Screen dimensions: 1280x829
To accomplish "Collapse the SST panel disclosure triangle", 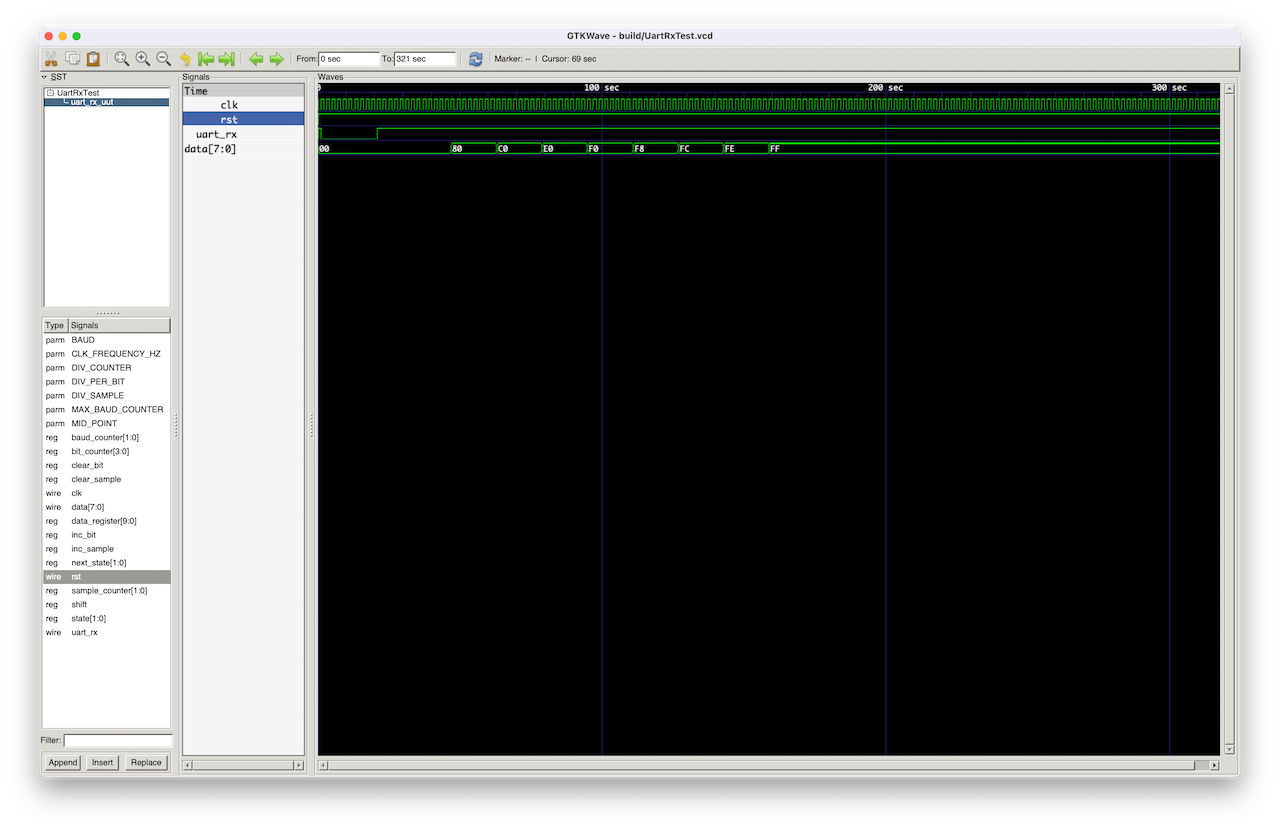I will (44, 77).
